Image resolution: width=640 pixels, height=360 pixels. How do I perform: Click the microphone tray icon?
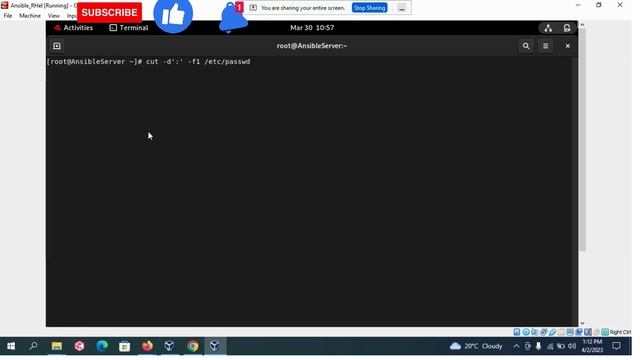tap(538, 346)
